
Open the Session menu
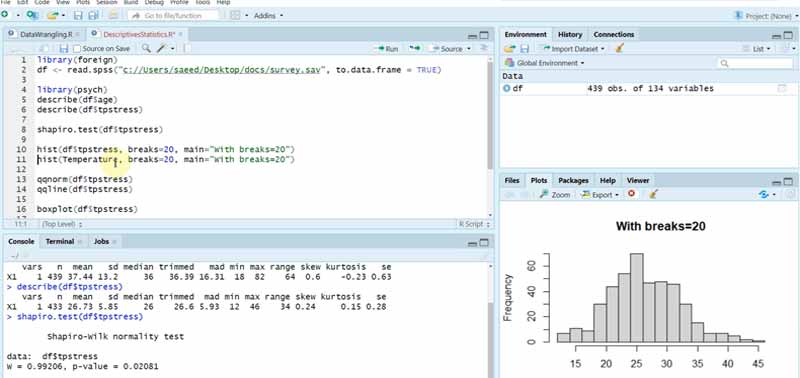107,3
